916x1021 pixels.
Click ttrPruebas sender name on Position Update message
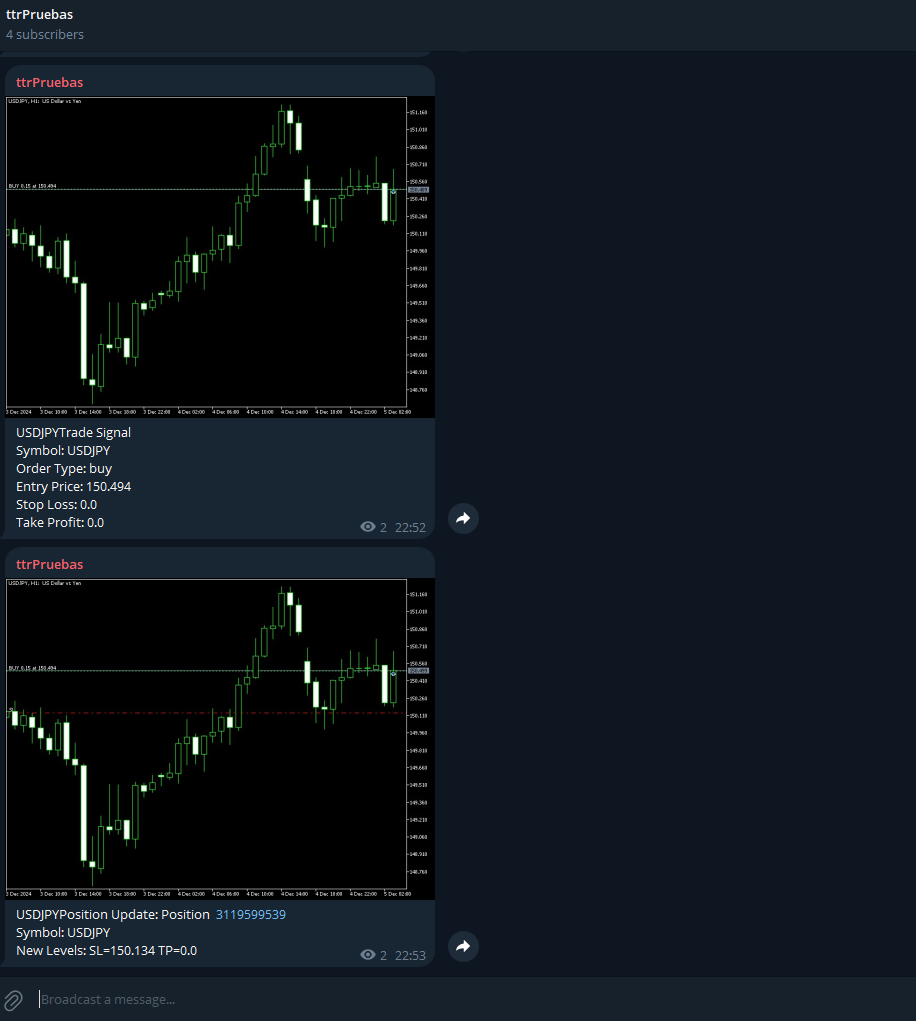coord(49,565)
